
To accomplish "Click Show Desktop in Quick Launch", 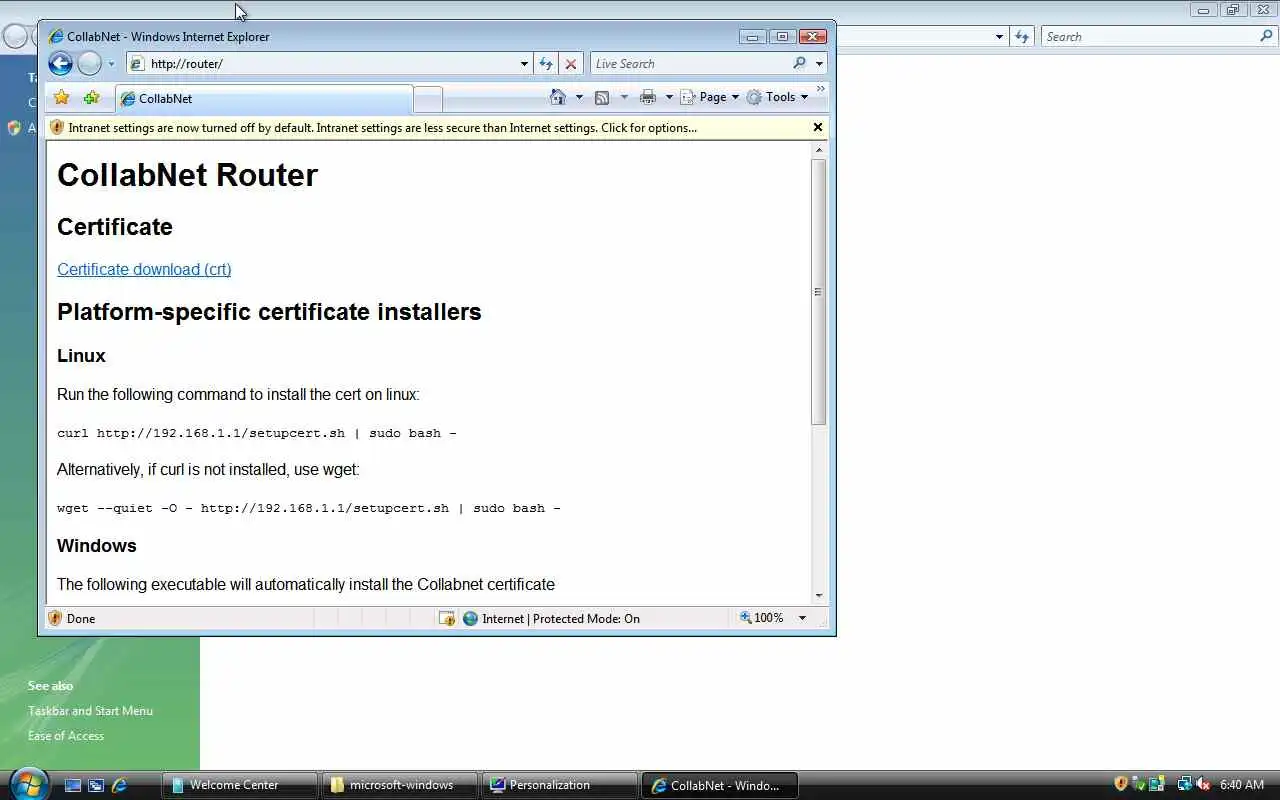I will [73, 785].
